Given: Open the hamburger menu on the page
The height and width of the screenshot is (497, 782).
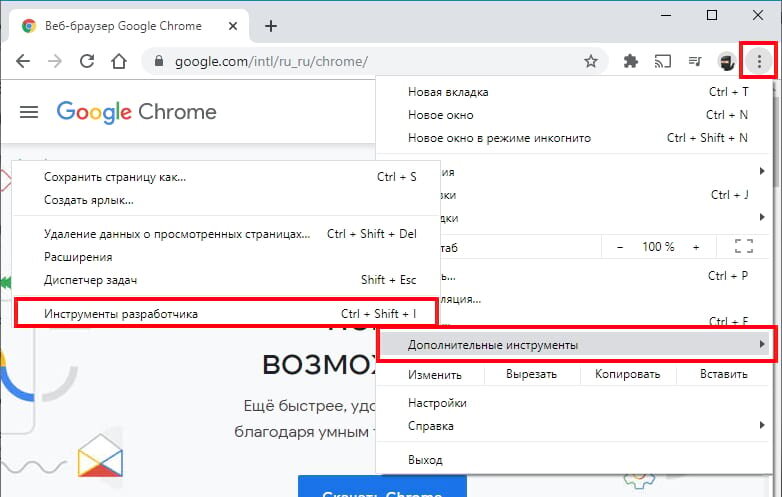Looking at the screenshot, I should [29, 112].
